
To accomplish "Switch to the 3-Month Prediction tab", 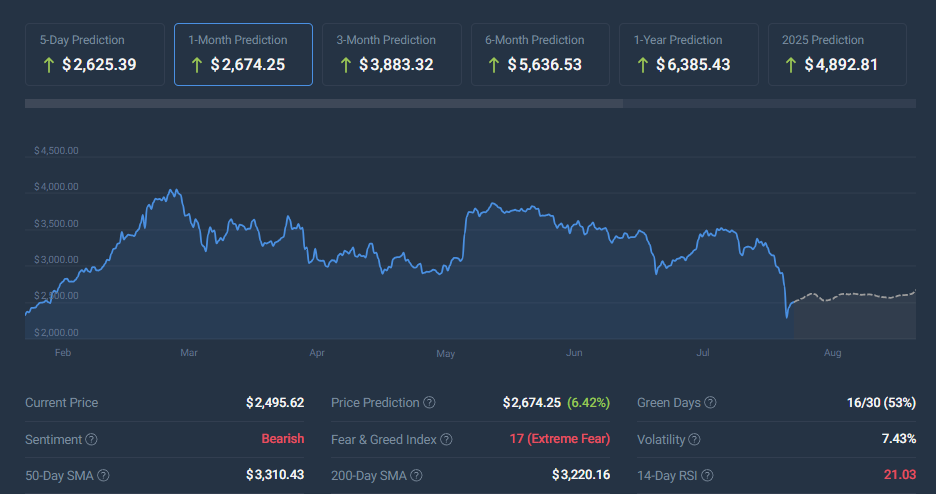I will click(x=391, y=54).
